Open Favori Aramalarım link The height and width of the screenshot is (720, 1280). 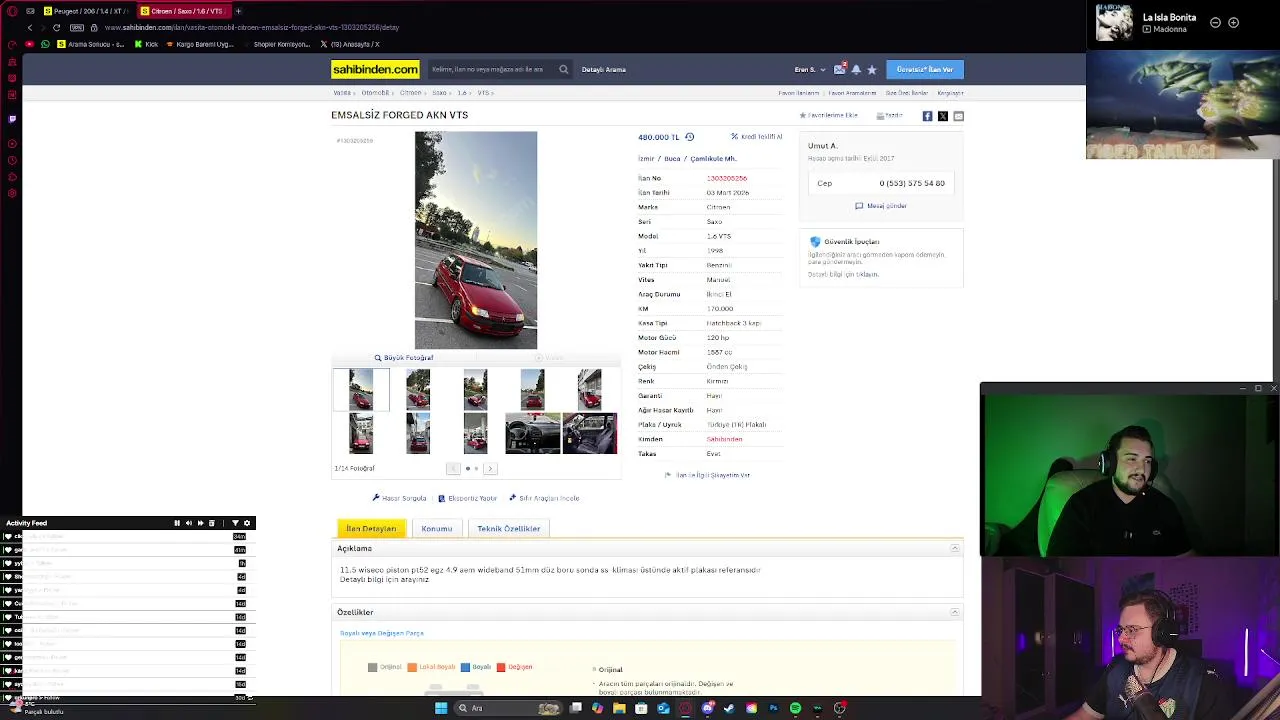(852, 93)
